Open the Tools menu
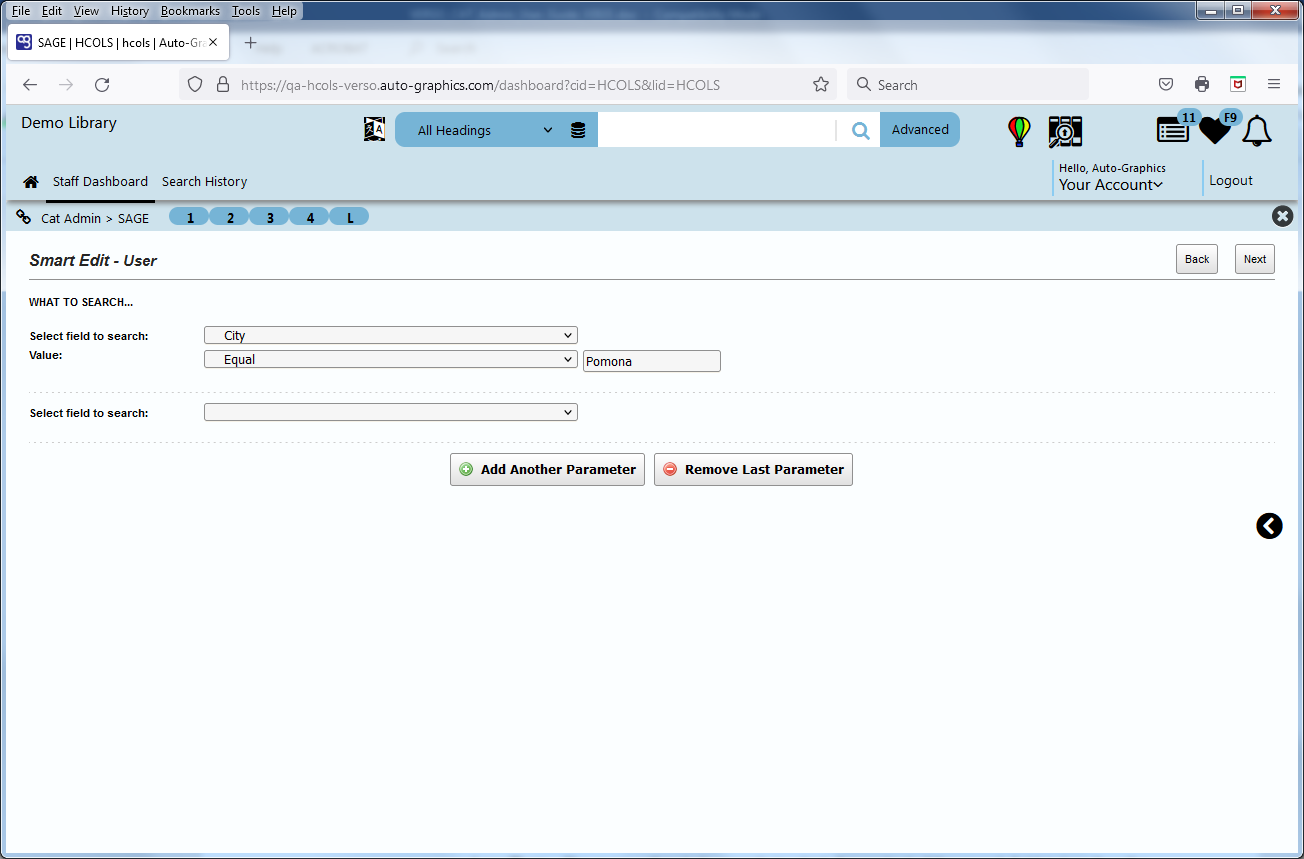 (x=246, y=11)
